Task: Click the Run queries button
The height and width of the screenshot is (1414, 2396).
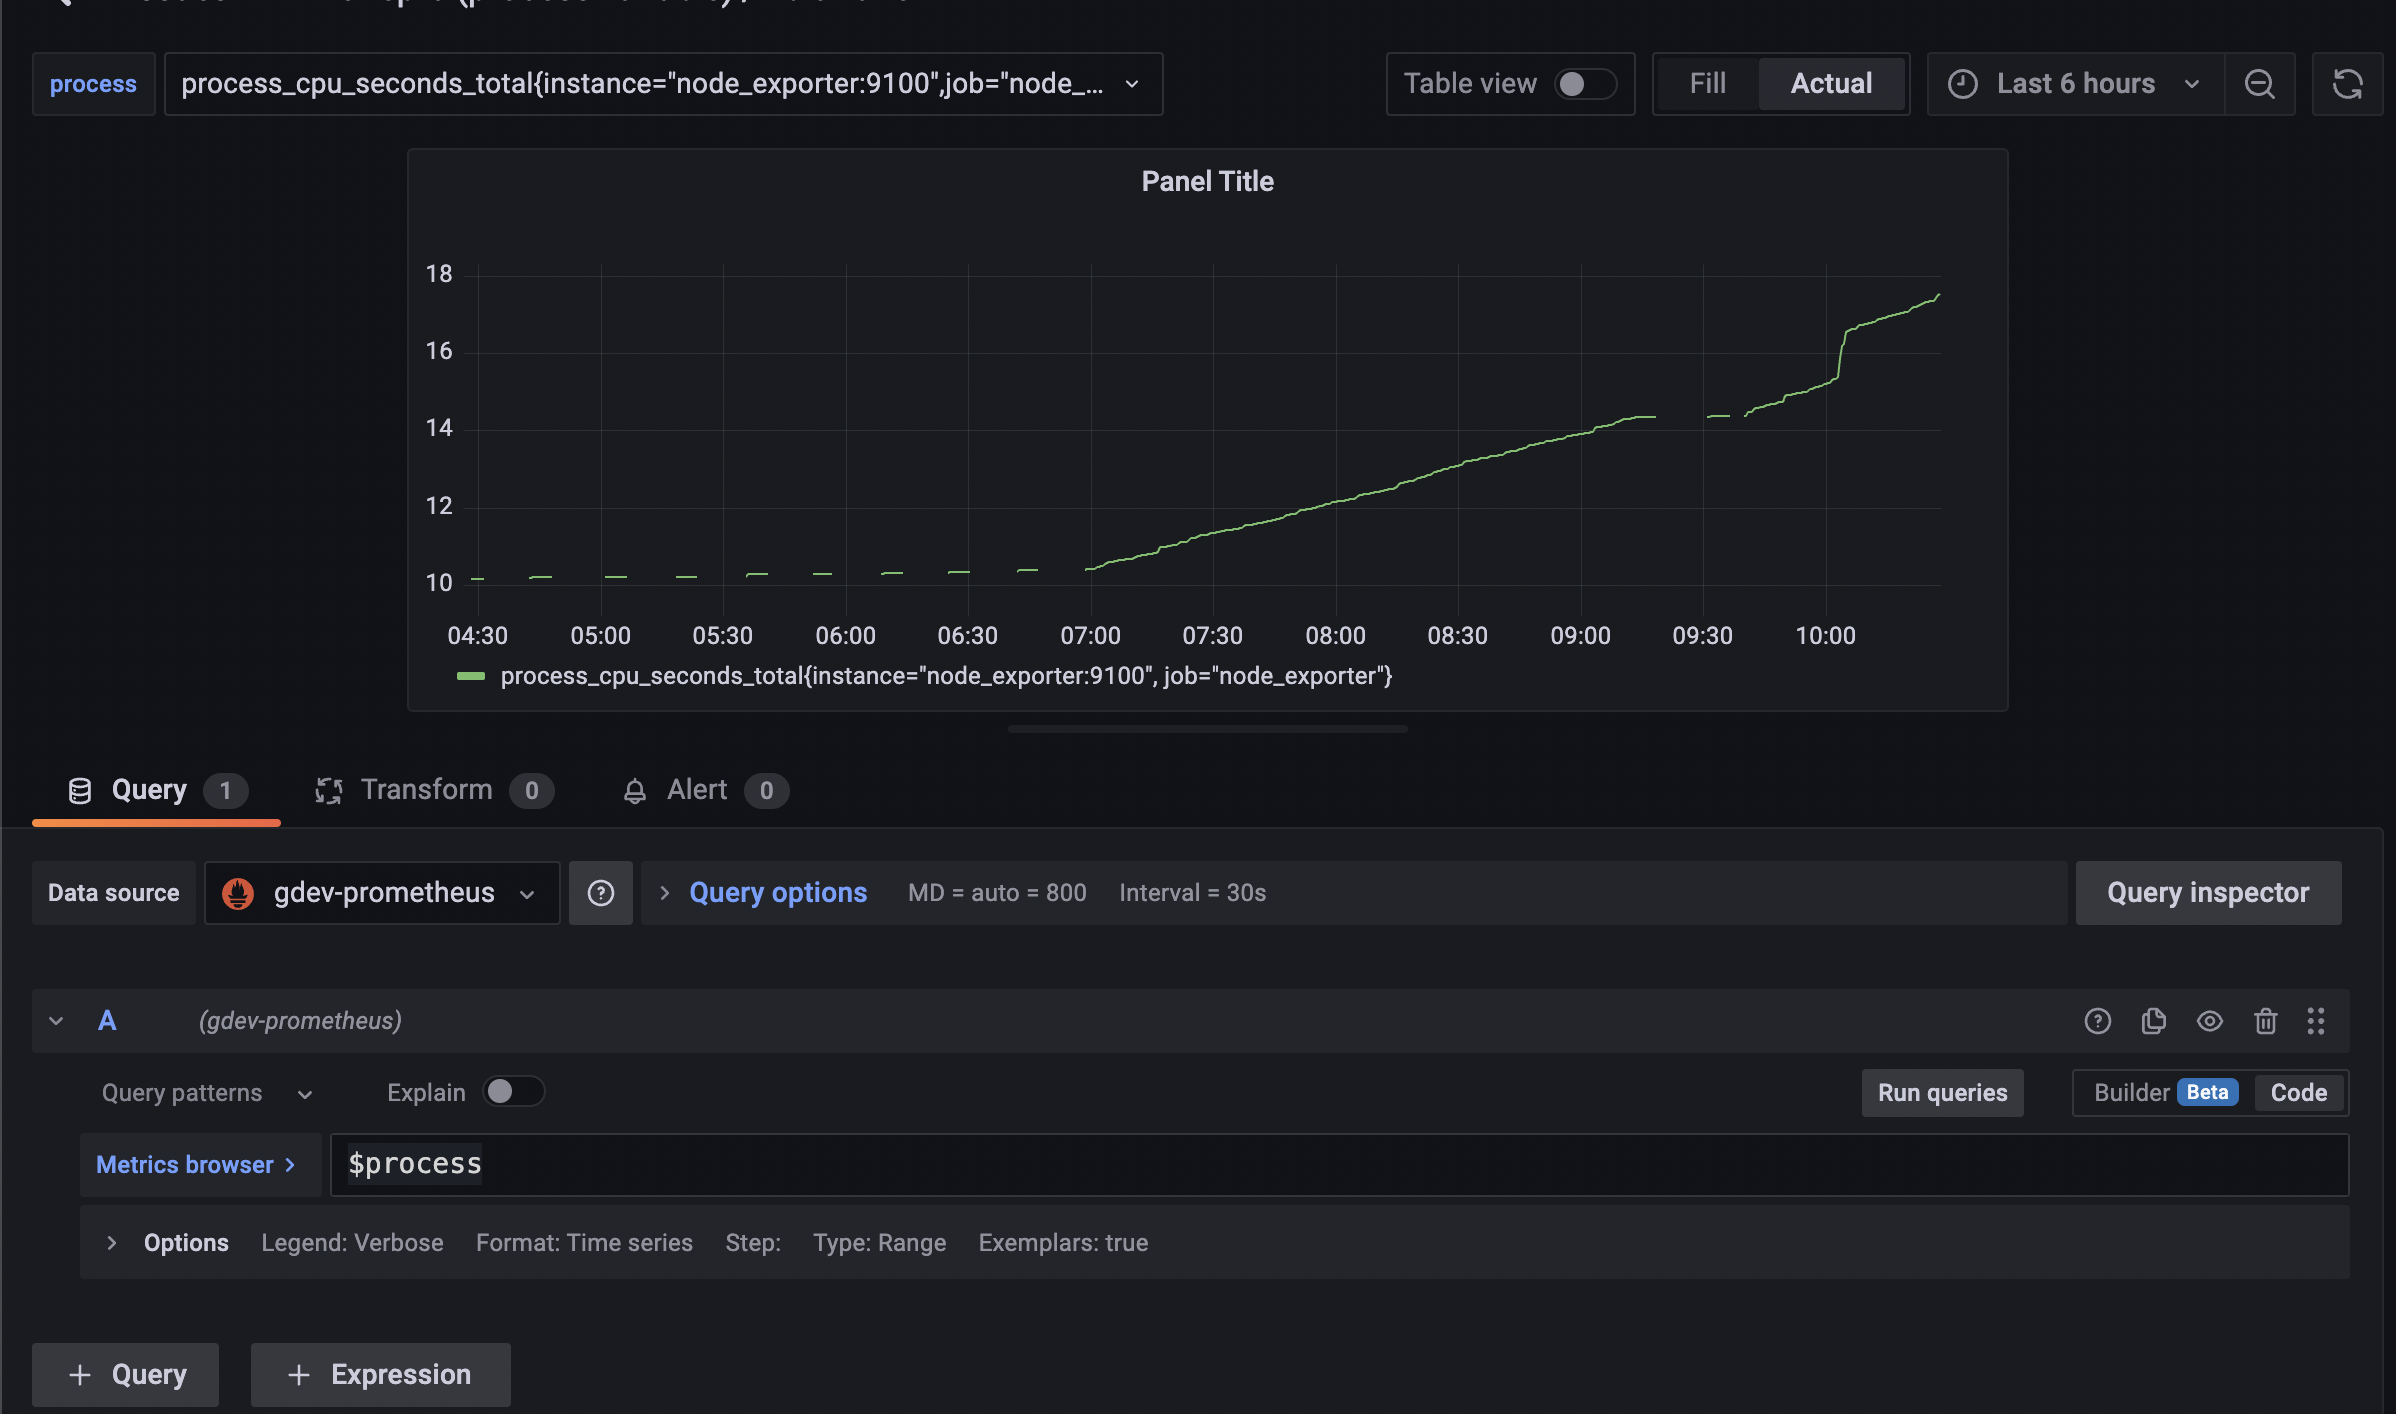Action: [x=1941, y=1093]
